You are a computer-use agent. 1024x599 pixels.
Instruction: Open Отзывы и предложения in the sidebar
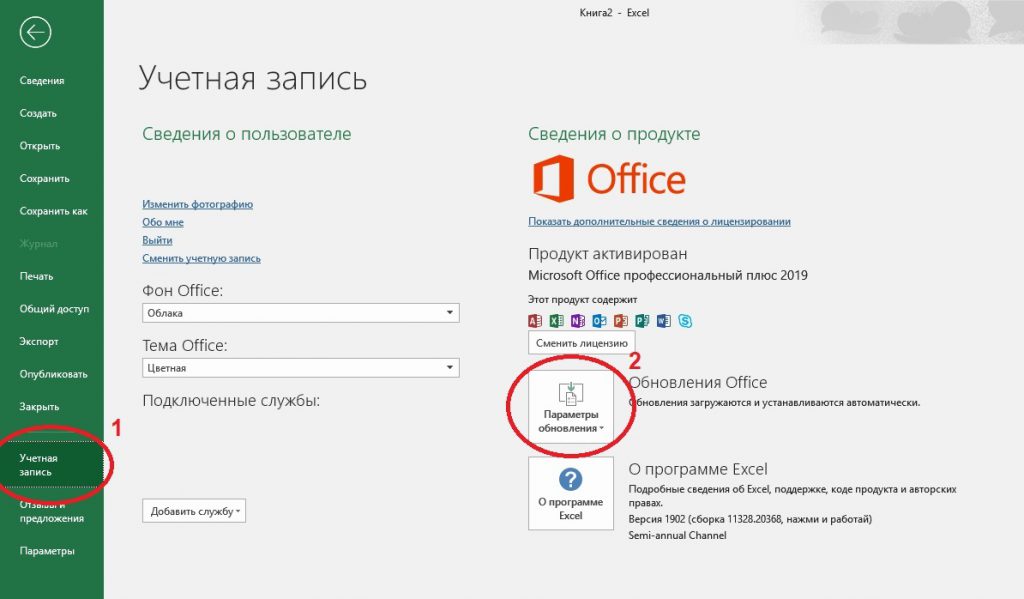click(x=52, y=511)
